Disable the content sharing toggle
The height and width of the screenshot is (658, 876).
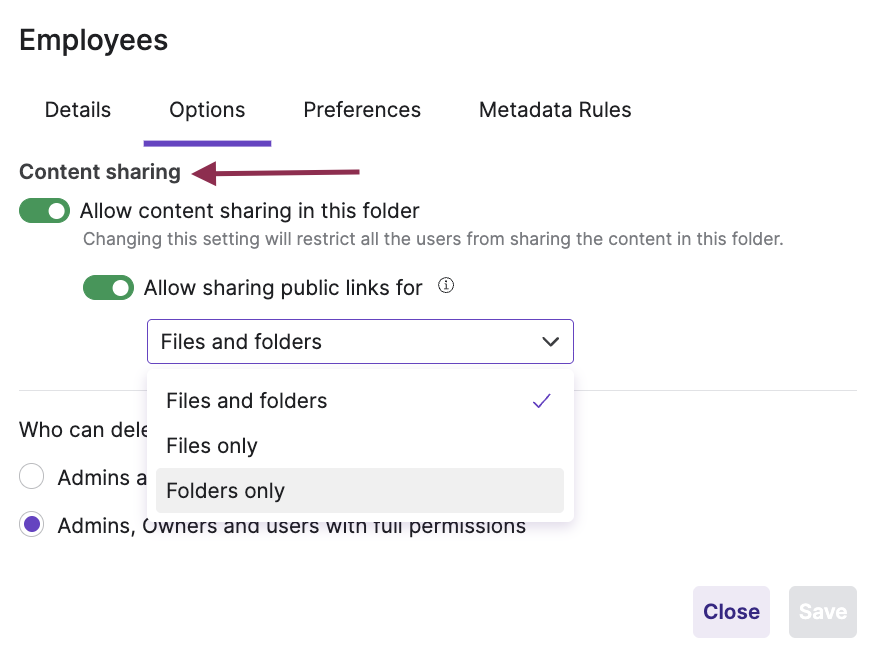tap(44, 210)
